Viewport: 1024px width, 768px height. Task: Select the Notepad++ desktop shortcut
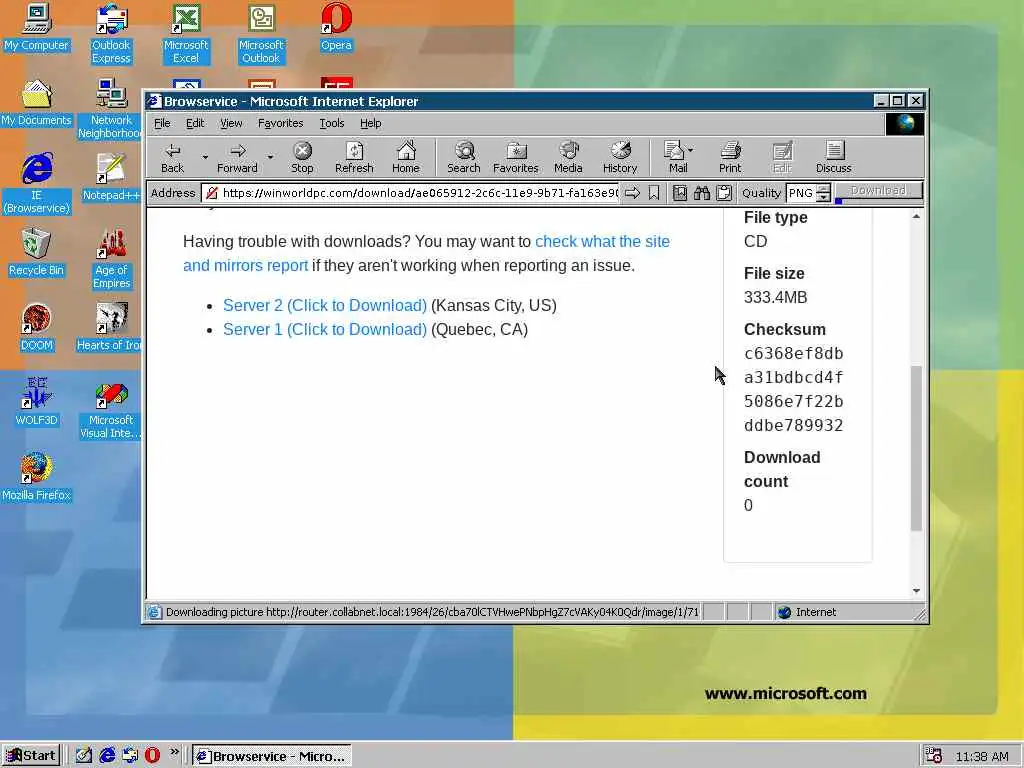tap(112, 176)
